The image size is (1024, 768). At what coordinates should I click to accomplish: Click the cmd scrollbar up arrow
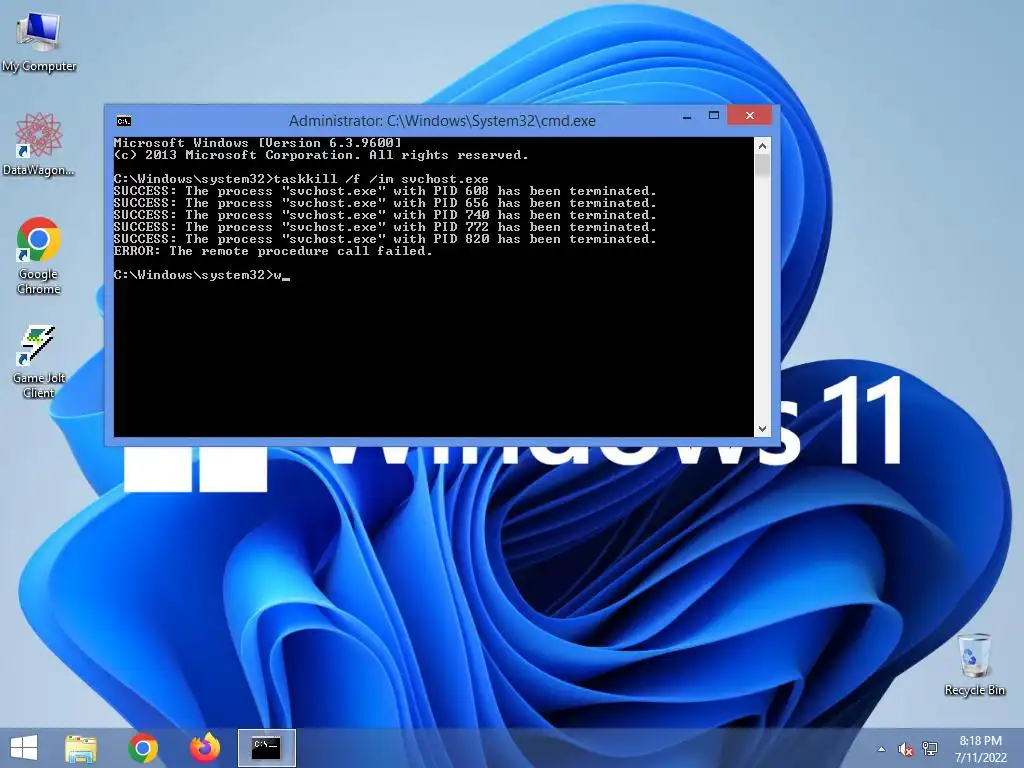[x=762, y=146]
